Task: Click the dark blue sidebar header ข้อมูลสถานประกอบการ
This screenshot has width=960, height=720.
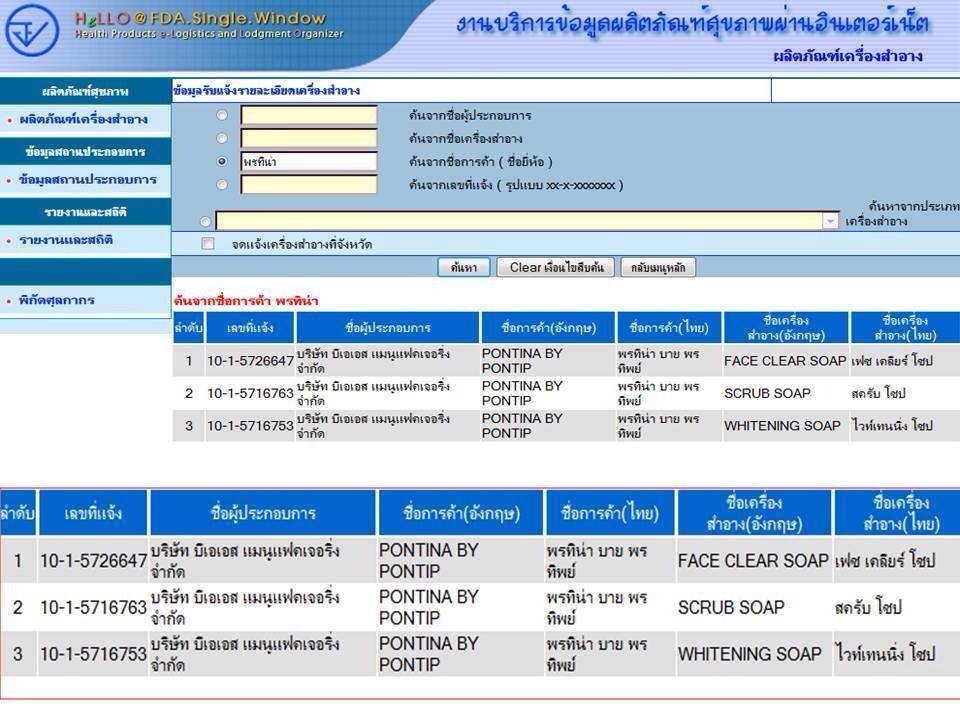Action: 85,151
